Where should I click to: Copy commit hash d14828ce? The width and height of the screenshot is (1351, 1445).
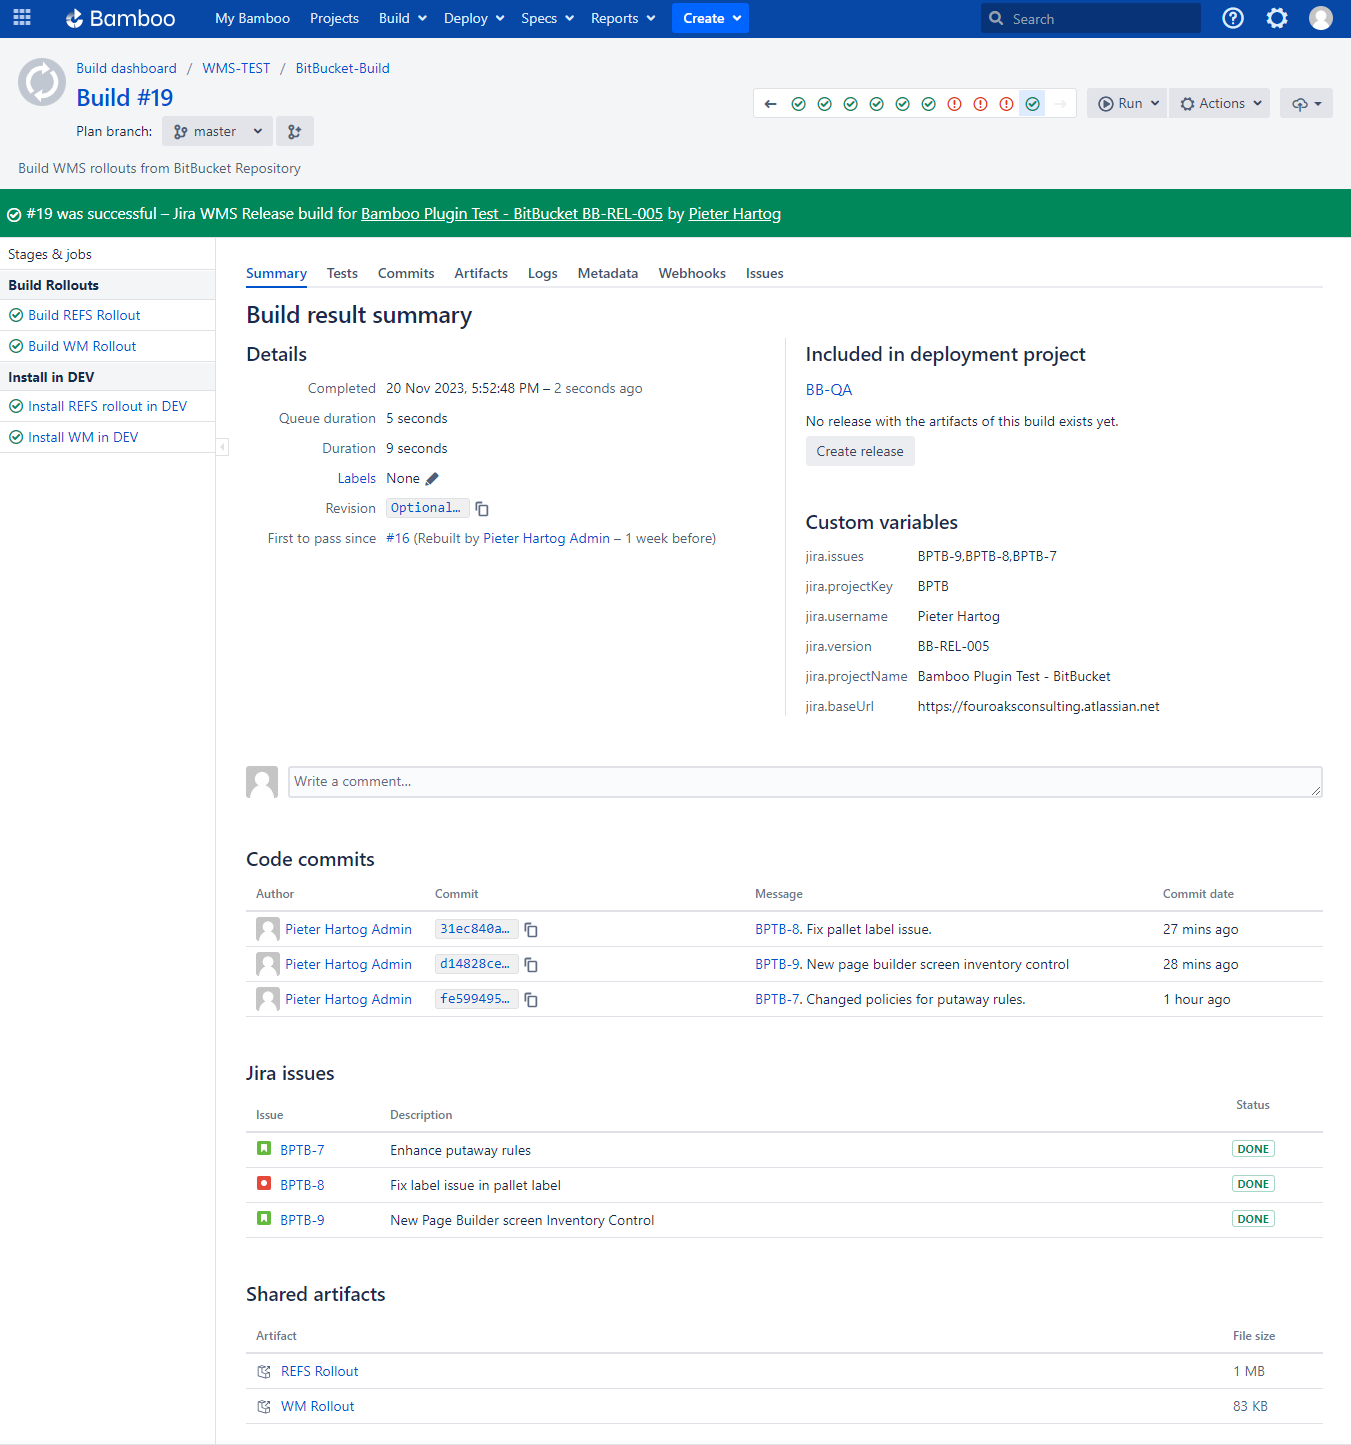pos(531,965)
